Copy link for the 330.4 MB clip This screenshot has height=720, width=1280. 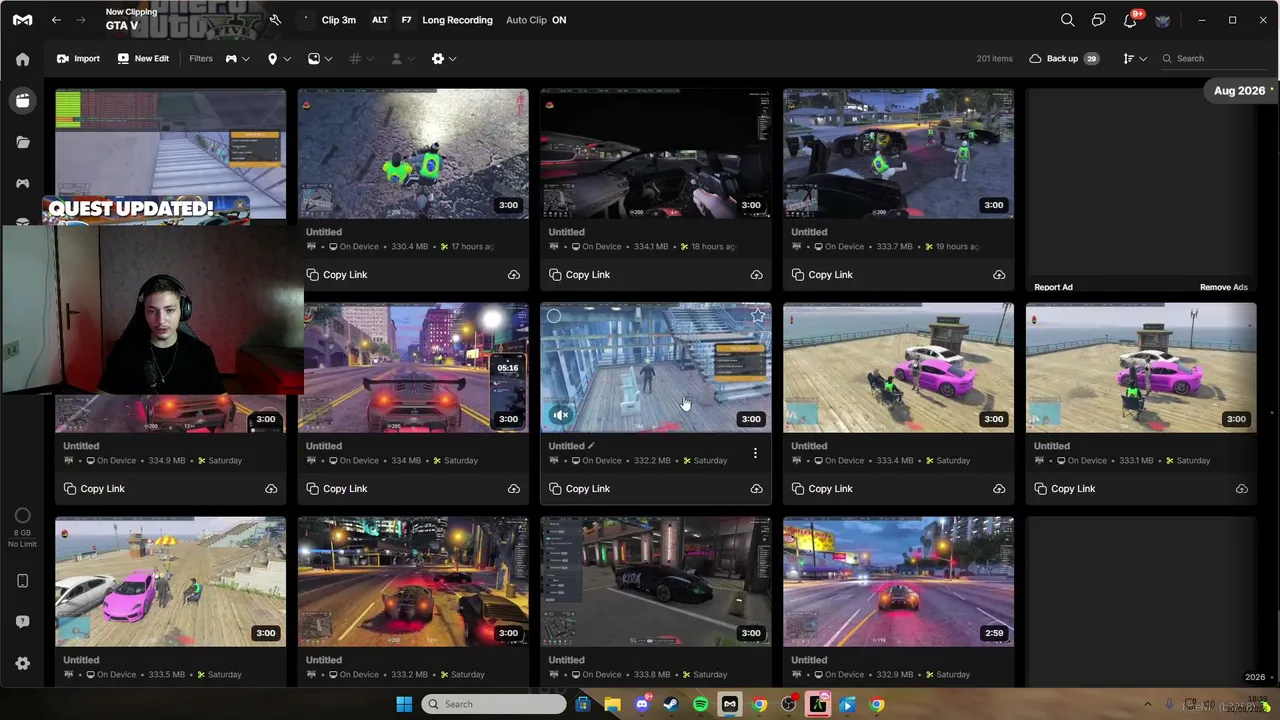pos(337,275)
